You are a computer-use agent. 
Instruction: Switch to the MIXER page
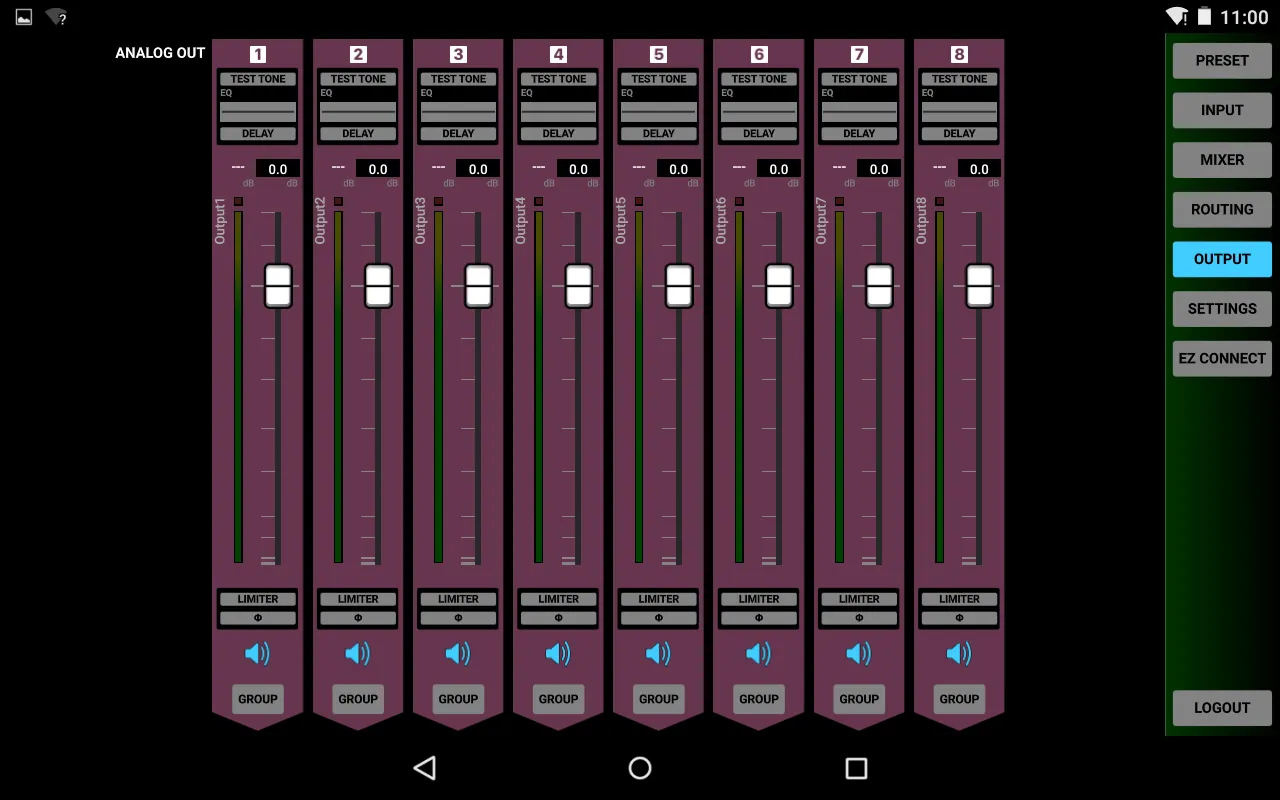(1222, 159)
